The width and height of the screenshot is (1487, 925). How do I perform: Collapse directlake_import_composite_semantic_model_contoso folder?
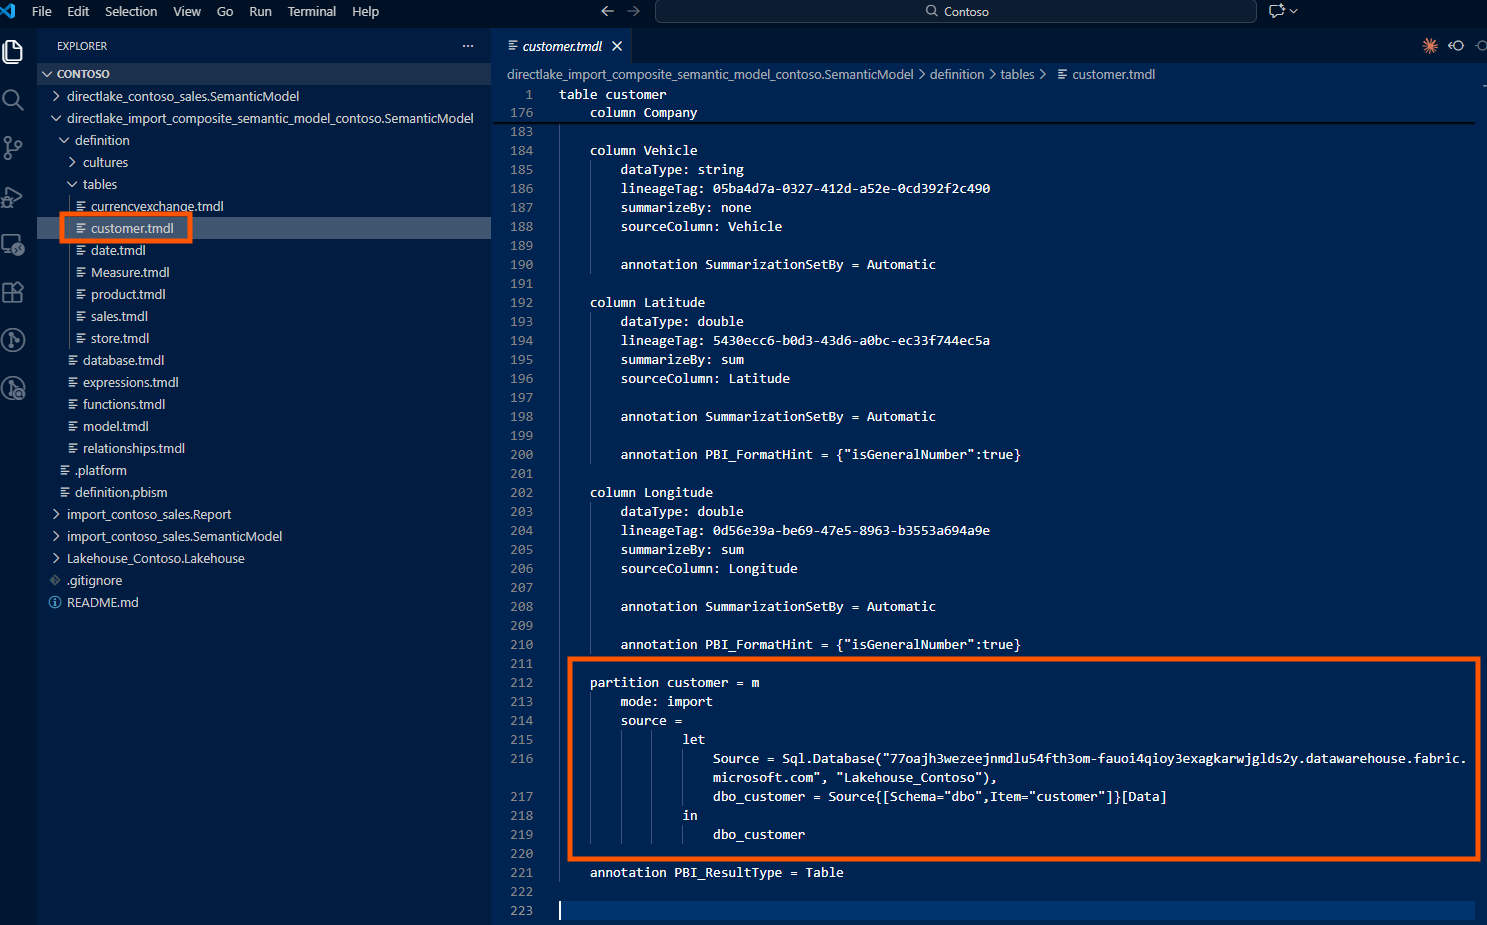pyautogui.click(x=264, y=118)
